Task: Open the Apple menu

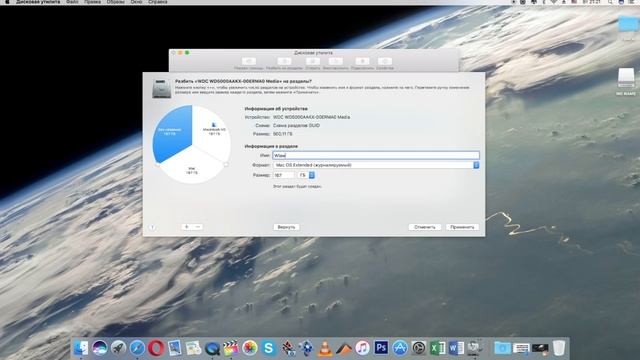Action: click(7, 2)
